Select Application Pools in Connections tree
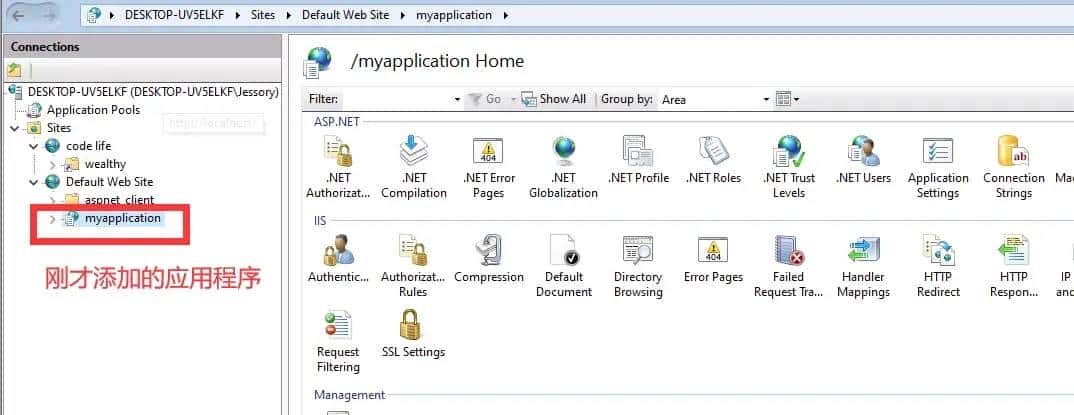 click(92, 110)
